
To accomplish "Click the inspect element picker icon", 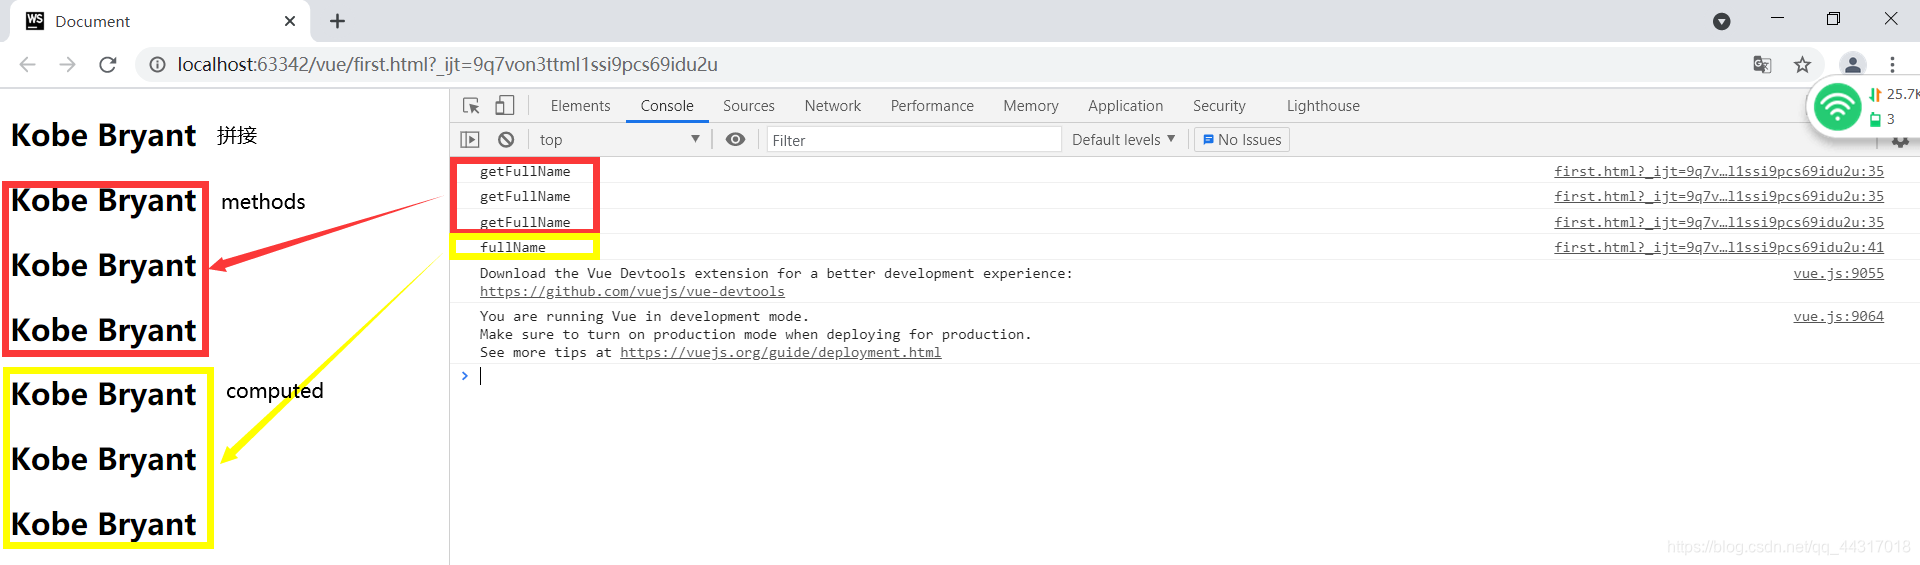I will [x=471, y=106].
